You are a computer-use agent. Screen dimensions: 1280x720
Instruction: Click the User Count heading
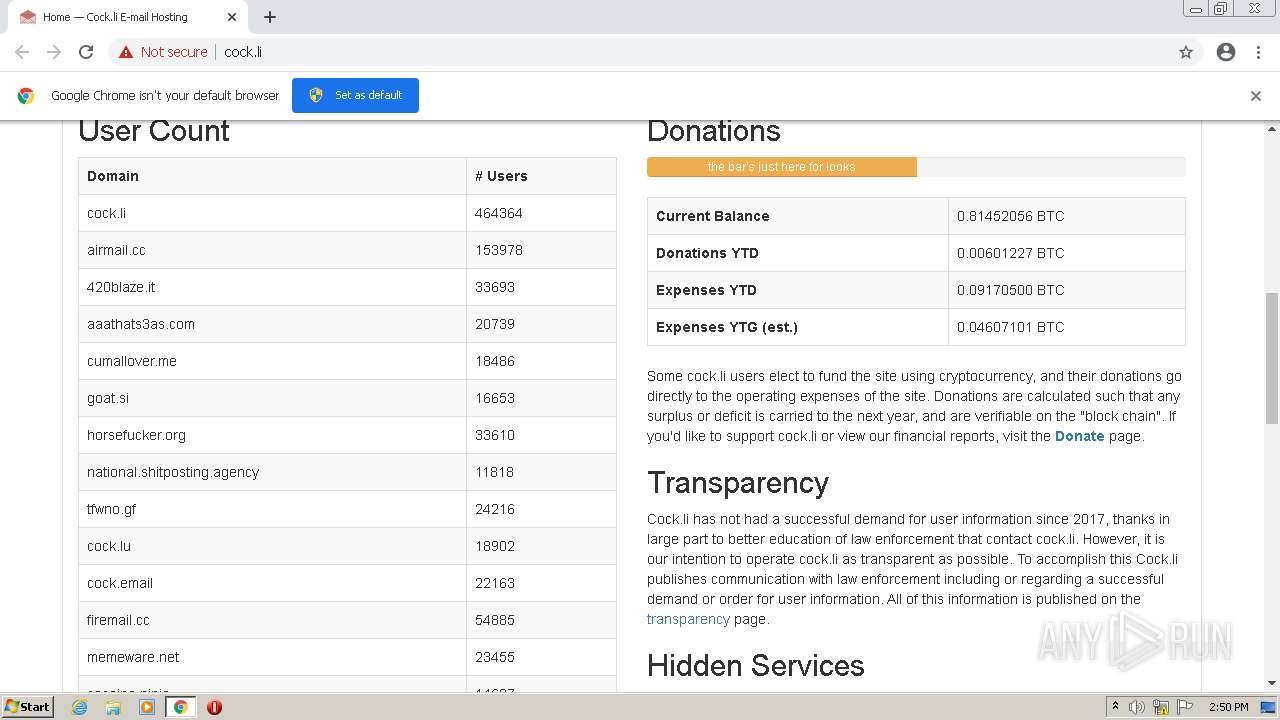[154, 131]
